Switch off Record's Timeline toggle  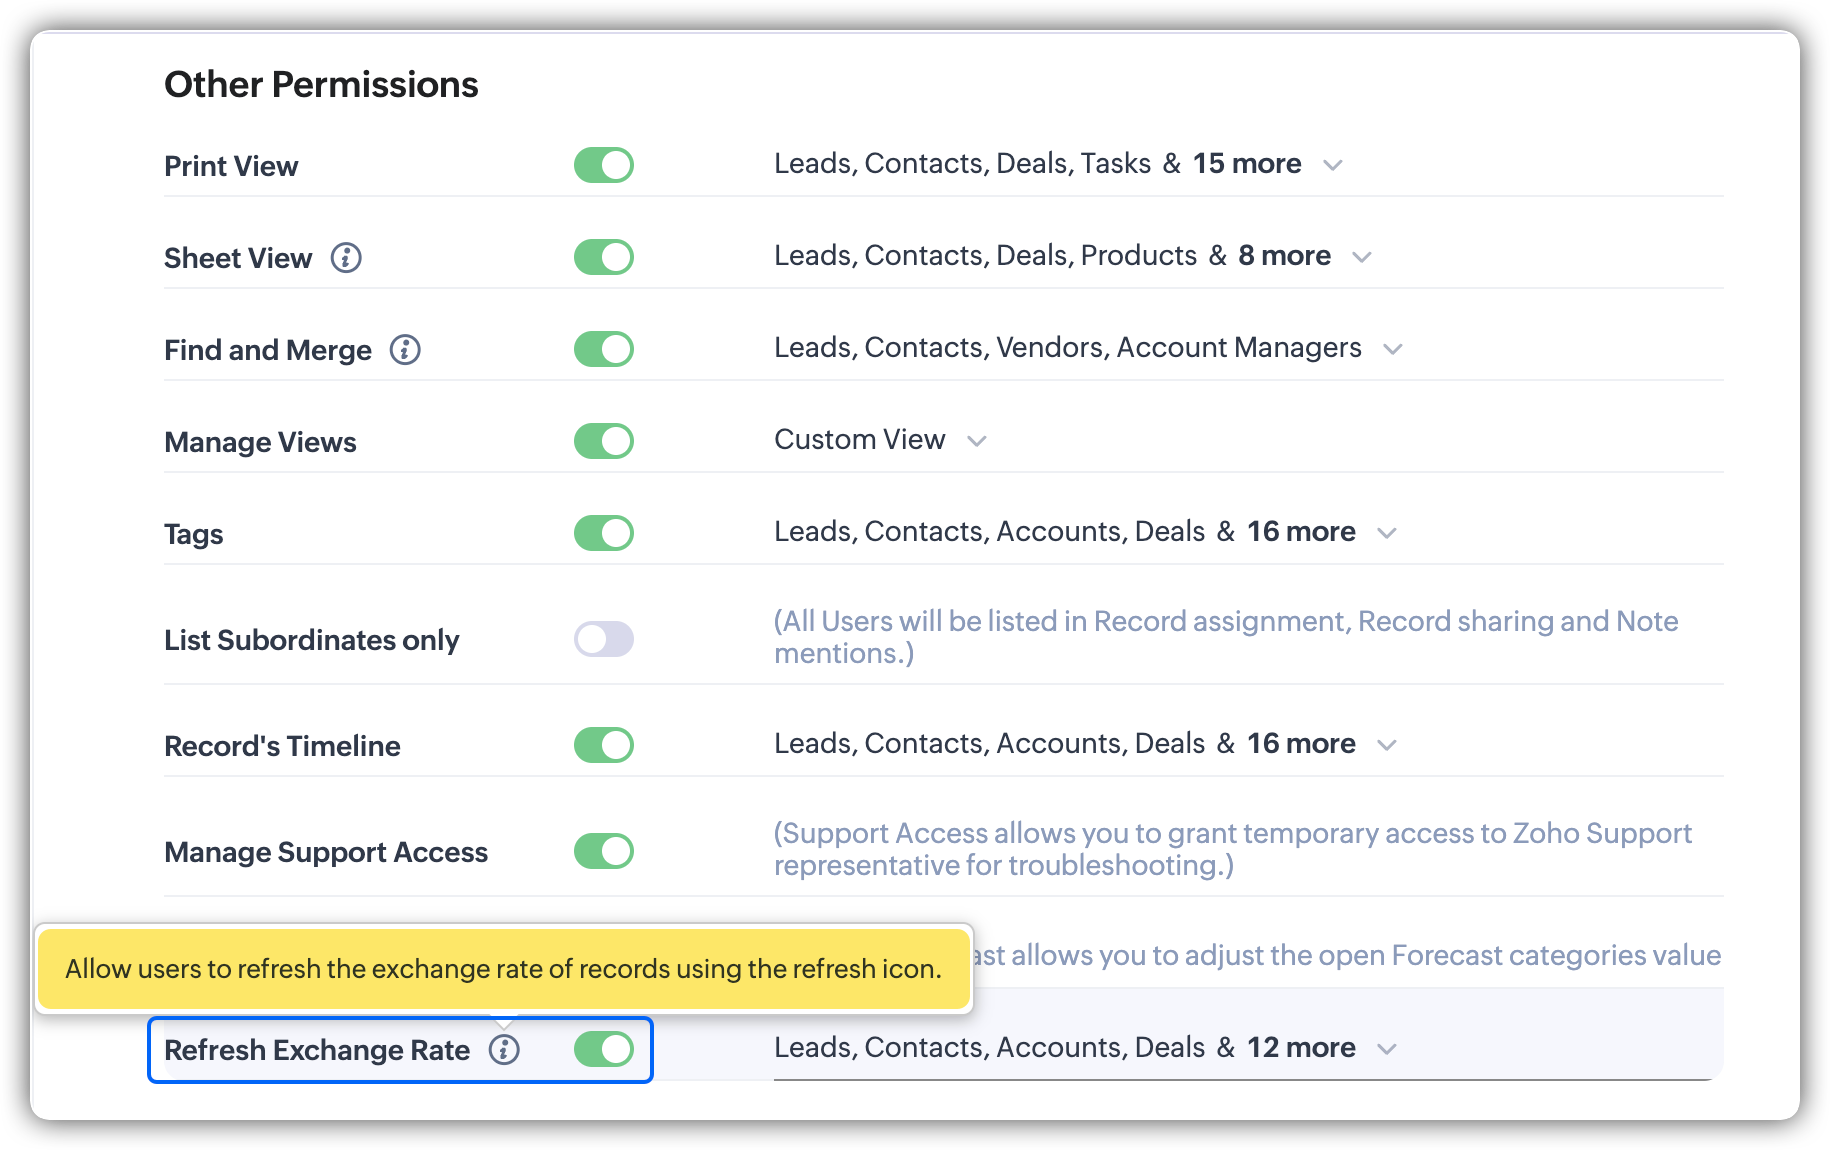click(x=604, y=745)
